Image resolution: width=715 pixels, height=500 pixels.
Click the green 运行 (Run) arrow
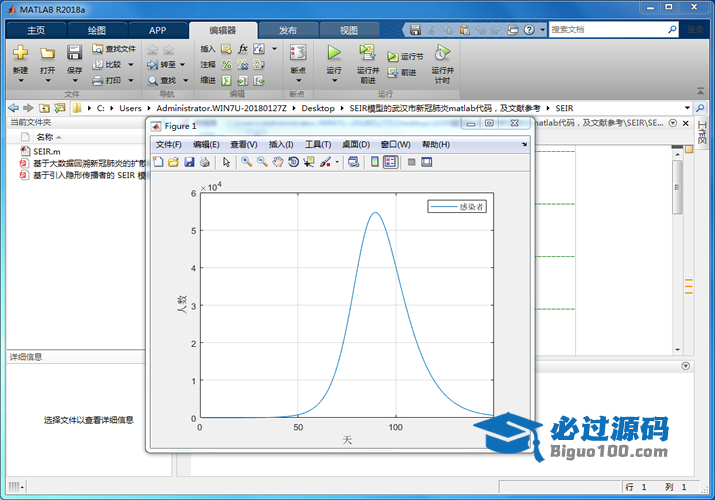click(334, 52)
